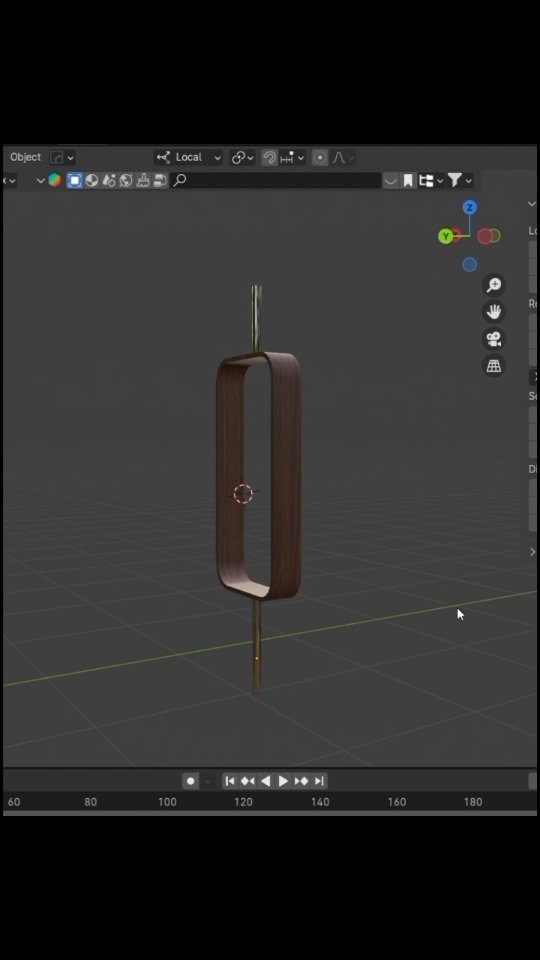540x960 pixels.
Task: Click the large red gizmo circle
Action: coord(486,236)
